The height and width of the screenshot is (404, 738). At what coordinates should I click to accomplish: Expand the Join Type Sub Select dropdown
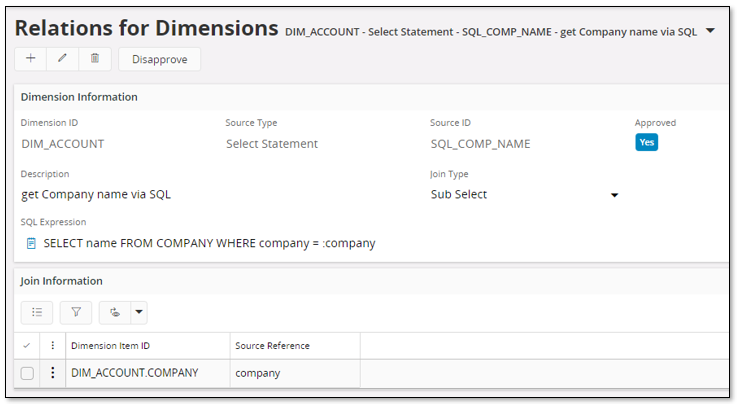(x=615, y=195)
